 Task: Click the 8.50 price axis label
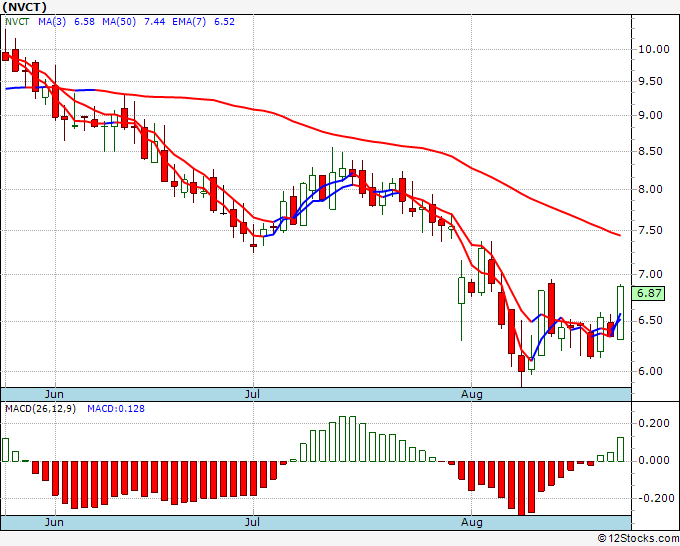[651, 151]
